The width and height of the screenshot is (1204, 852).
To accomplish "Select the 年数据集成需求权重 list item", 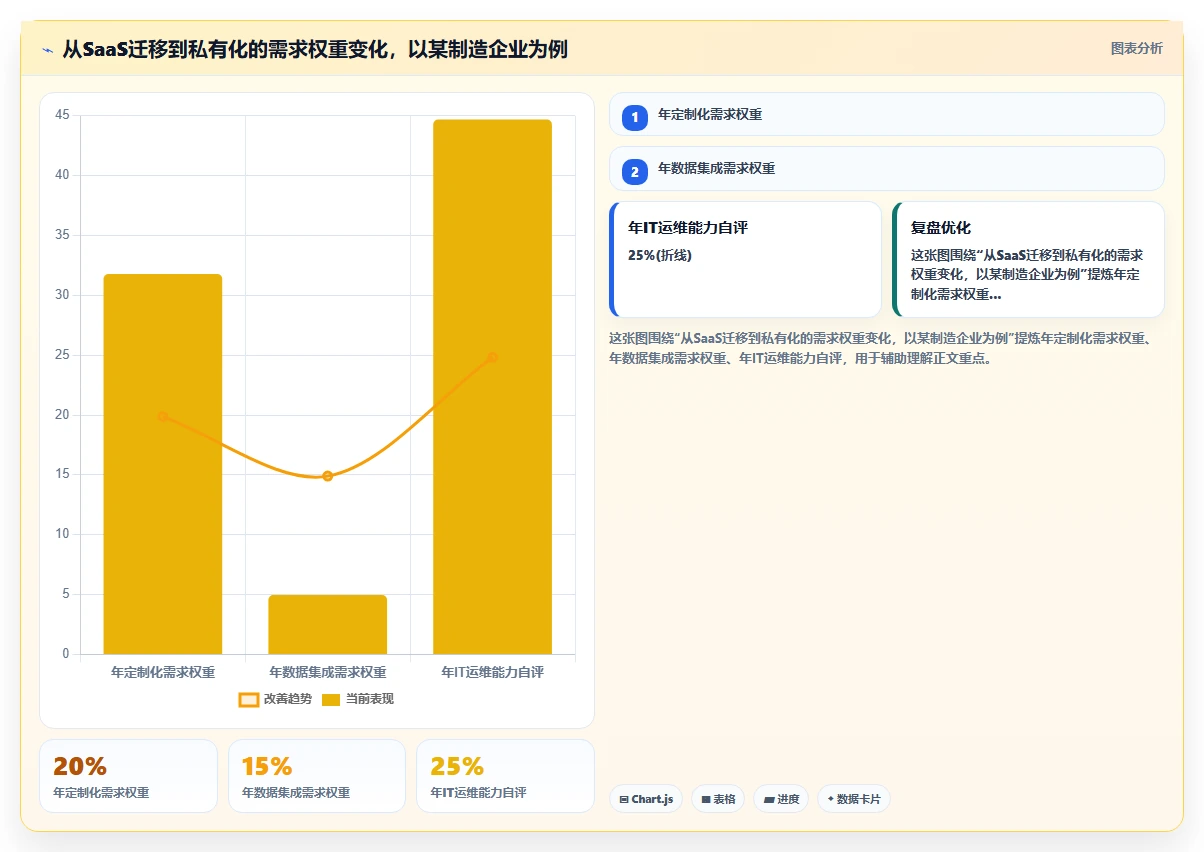I will [x=887, y=169].
